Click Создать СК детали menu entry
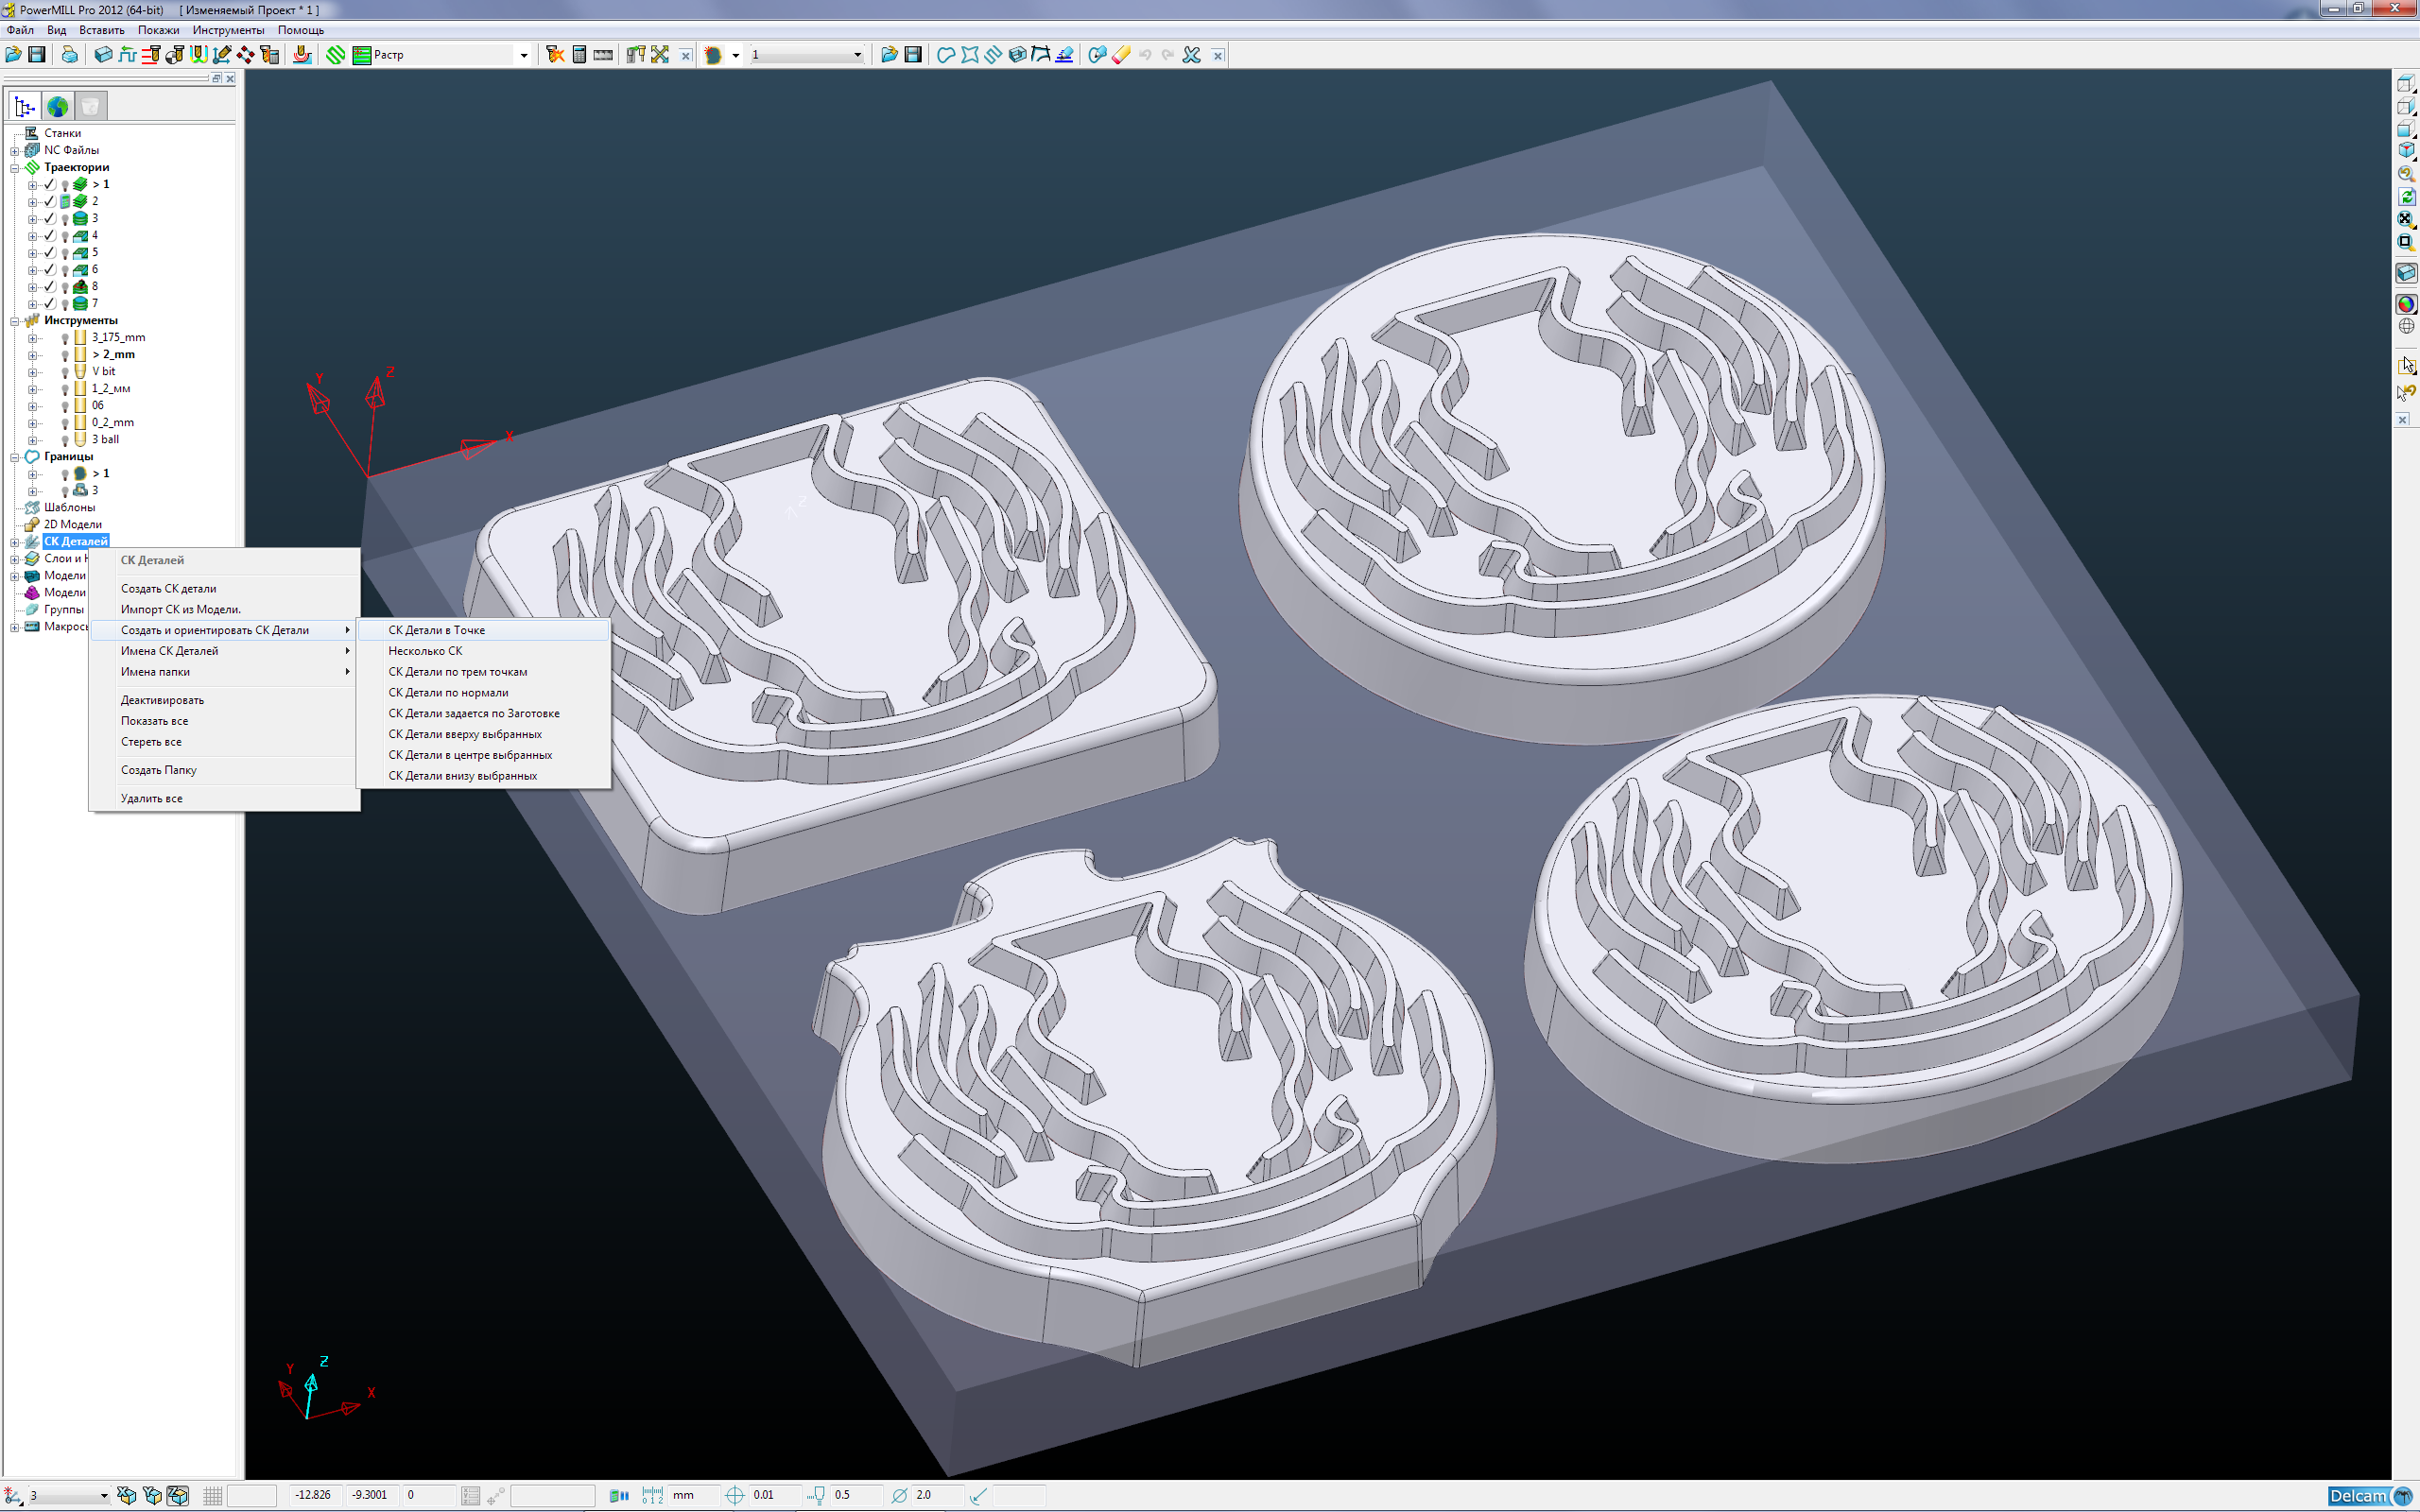Viewport: 2420px width, 1512px height. 168,589
